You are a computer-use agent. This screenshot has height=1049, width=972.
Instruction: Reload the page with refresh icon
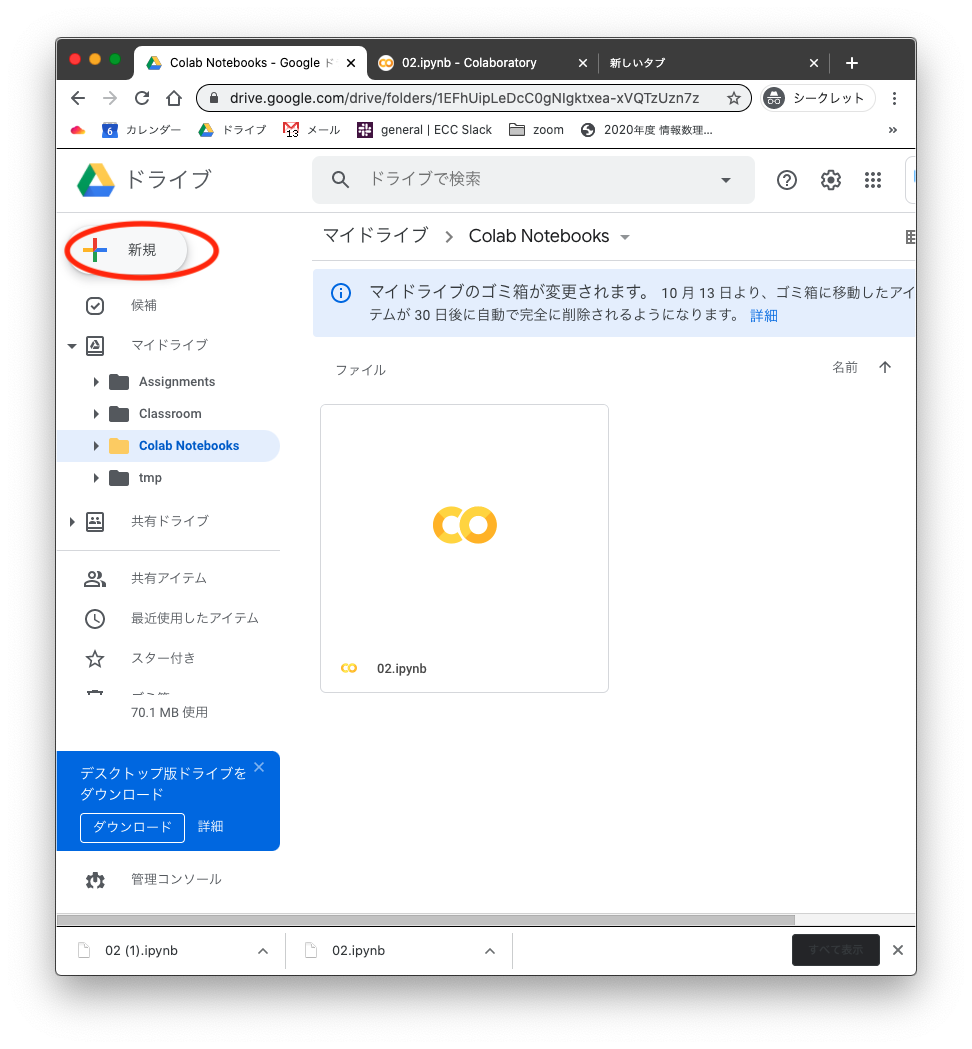pyautogui.click(x=142, y=98)
